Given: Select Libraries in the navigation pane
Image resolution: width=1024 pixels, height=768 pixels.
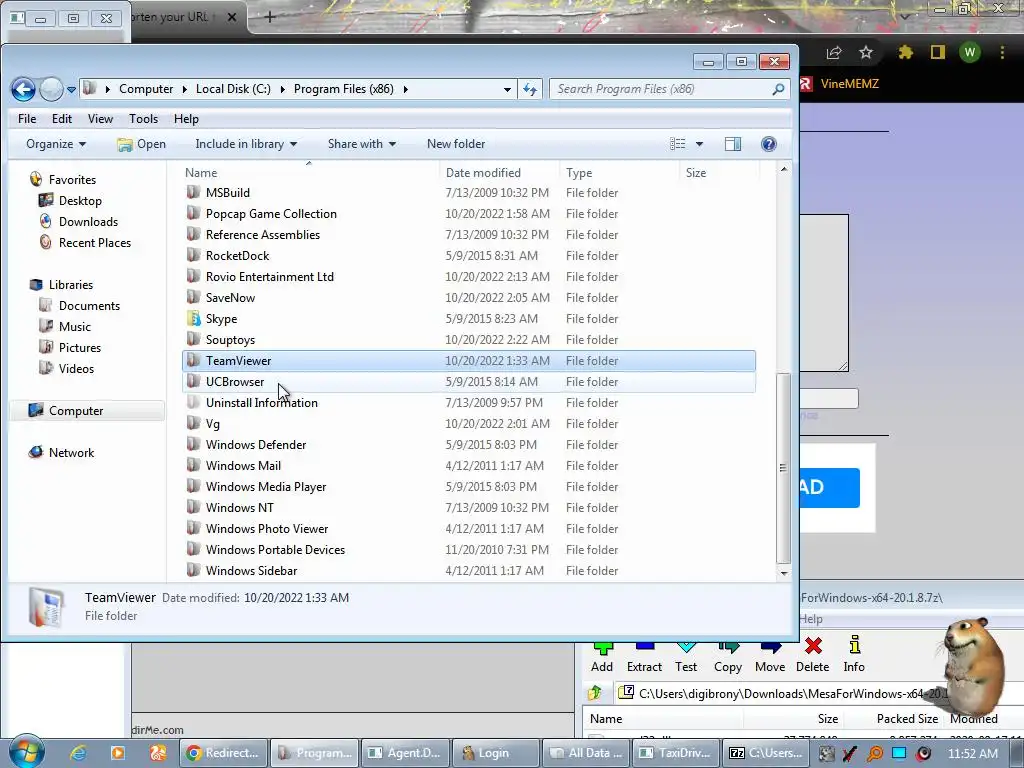Looking at the screenshot, I should (71, 285).
